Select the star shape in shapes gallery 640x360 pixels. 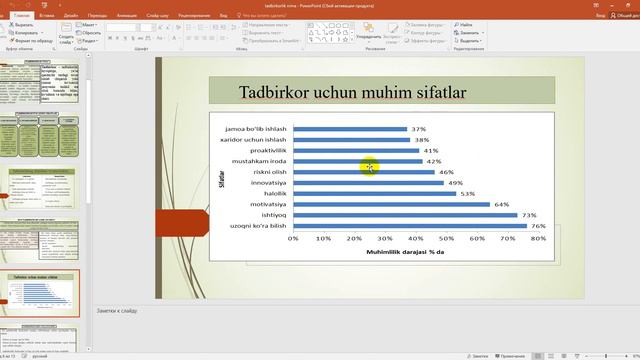pyautogui.click(x=345, y=40)
